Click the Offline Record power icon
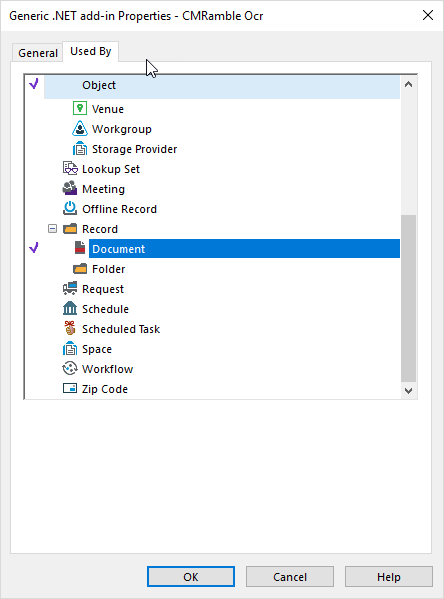 click(70, 209)
